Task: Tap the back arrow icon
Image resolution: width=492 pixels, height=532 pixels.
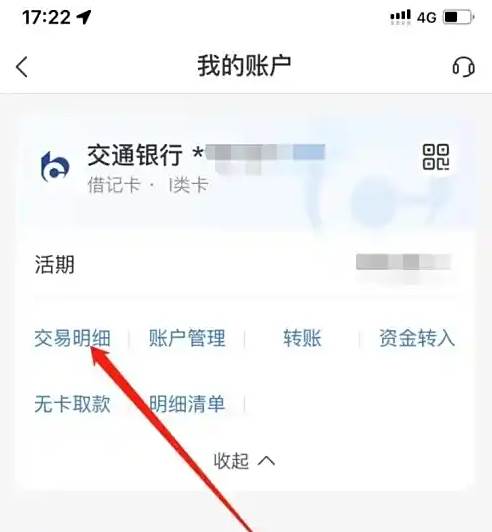Action: [x=22, y=67]
